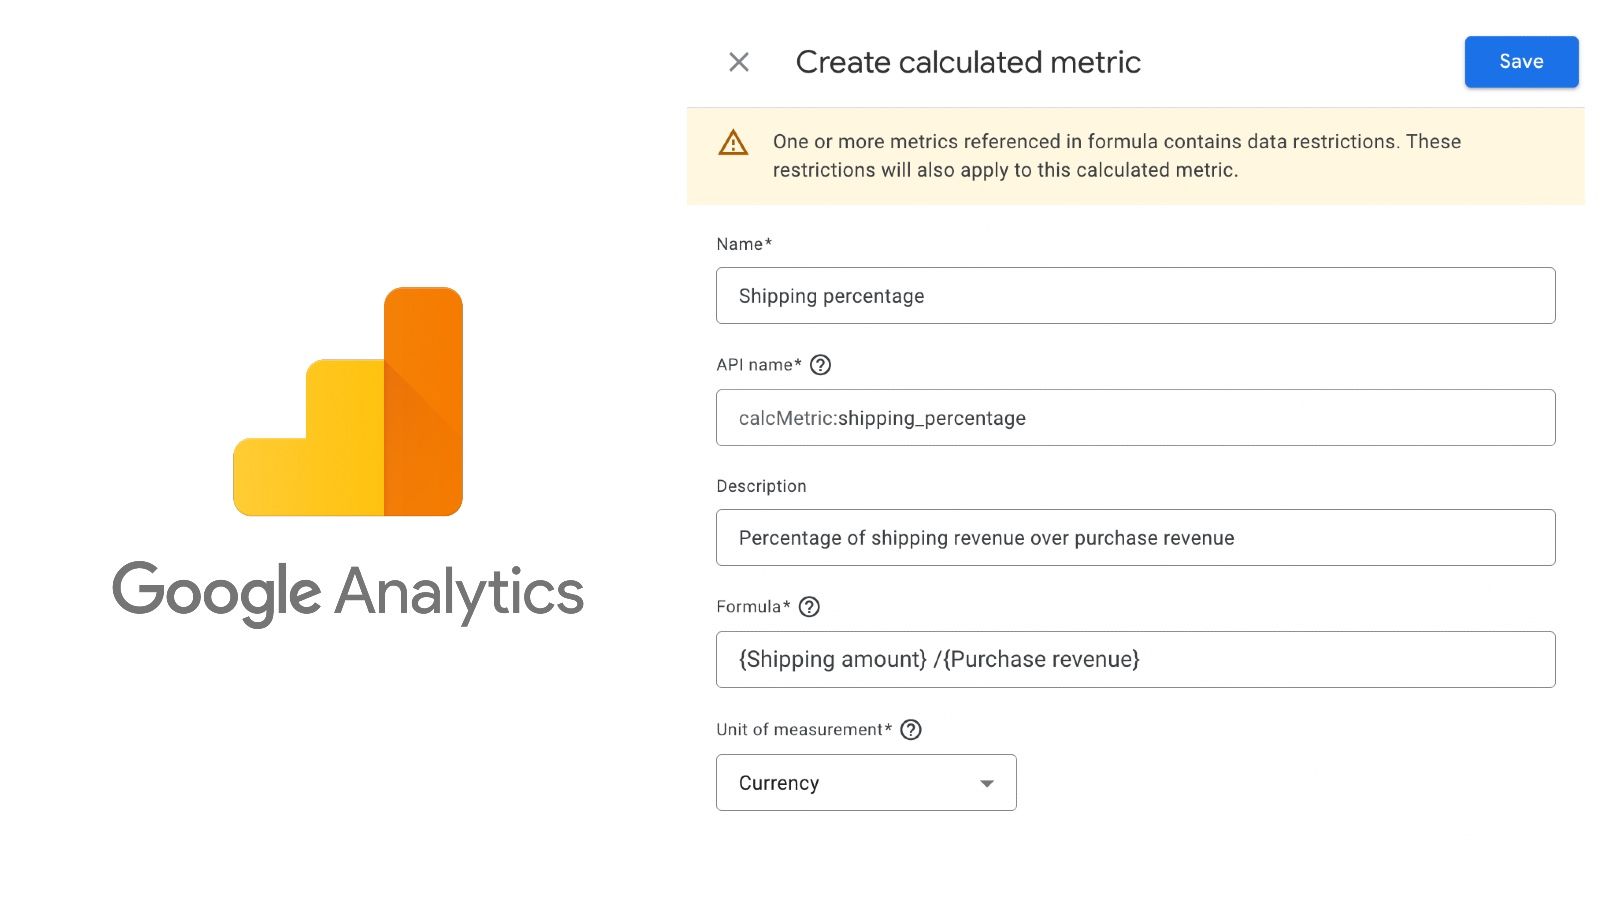Click inside the Shipping percentage name field

[x=1135, y=295]
